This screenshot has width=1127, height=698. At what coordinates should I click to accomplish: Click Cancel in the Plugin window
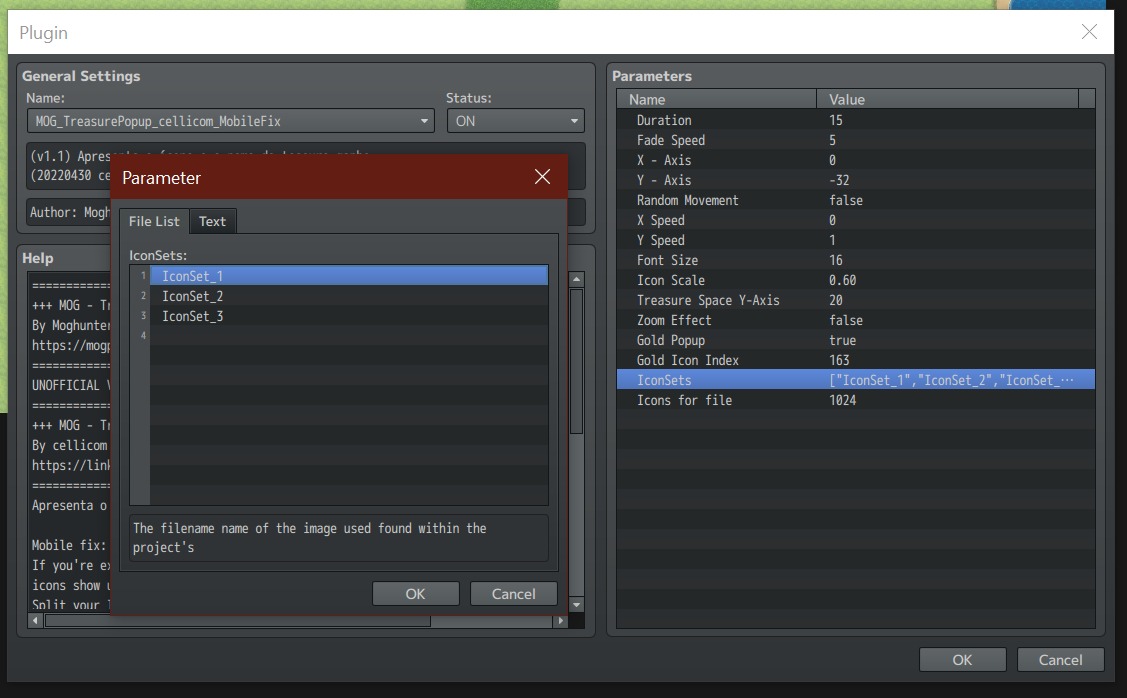coord(1060,660)
